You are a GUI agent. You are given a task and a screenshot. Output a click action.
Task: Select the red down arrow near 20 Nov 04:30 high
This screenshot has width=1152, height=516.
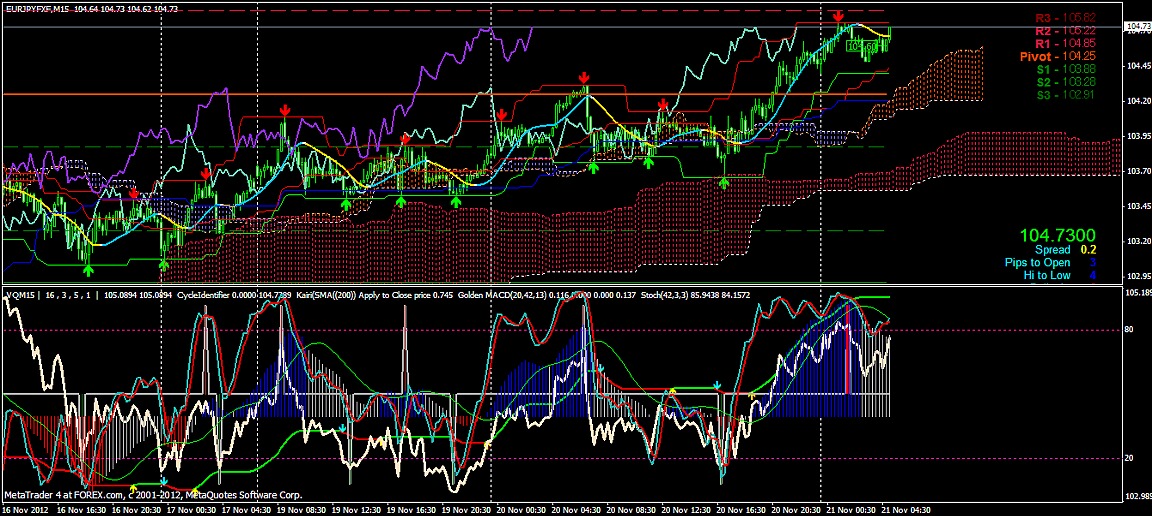click(x=584, y=77)
